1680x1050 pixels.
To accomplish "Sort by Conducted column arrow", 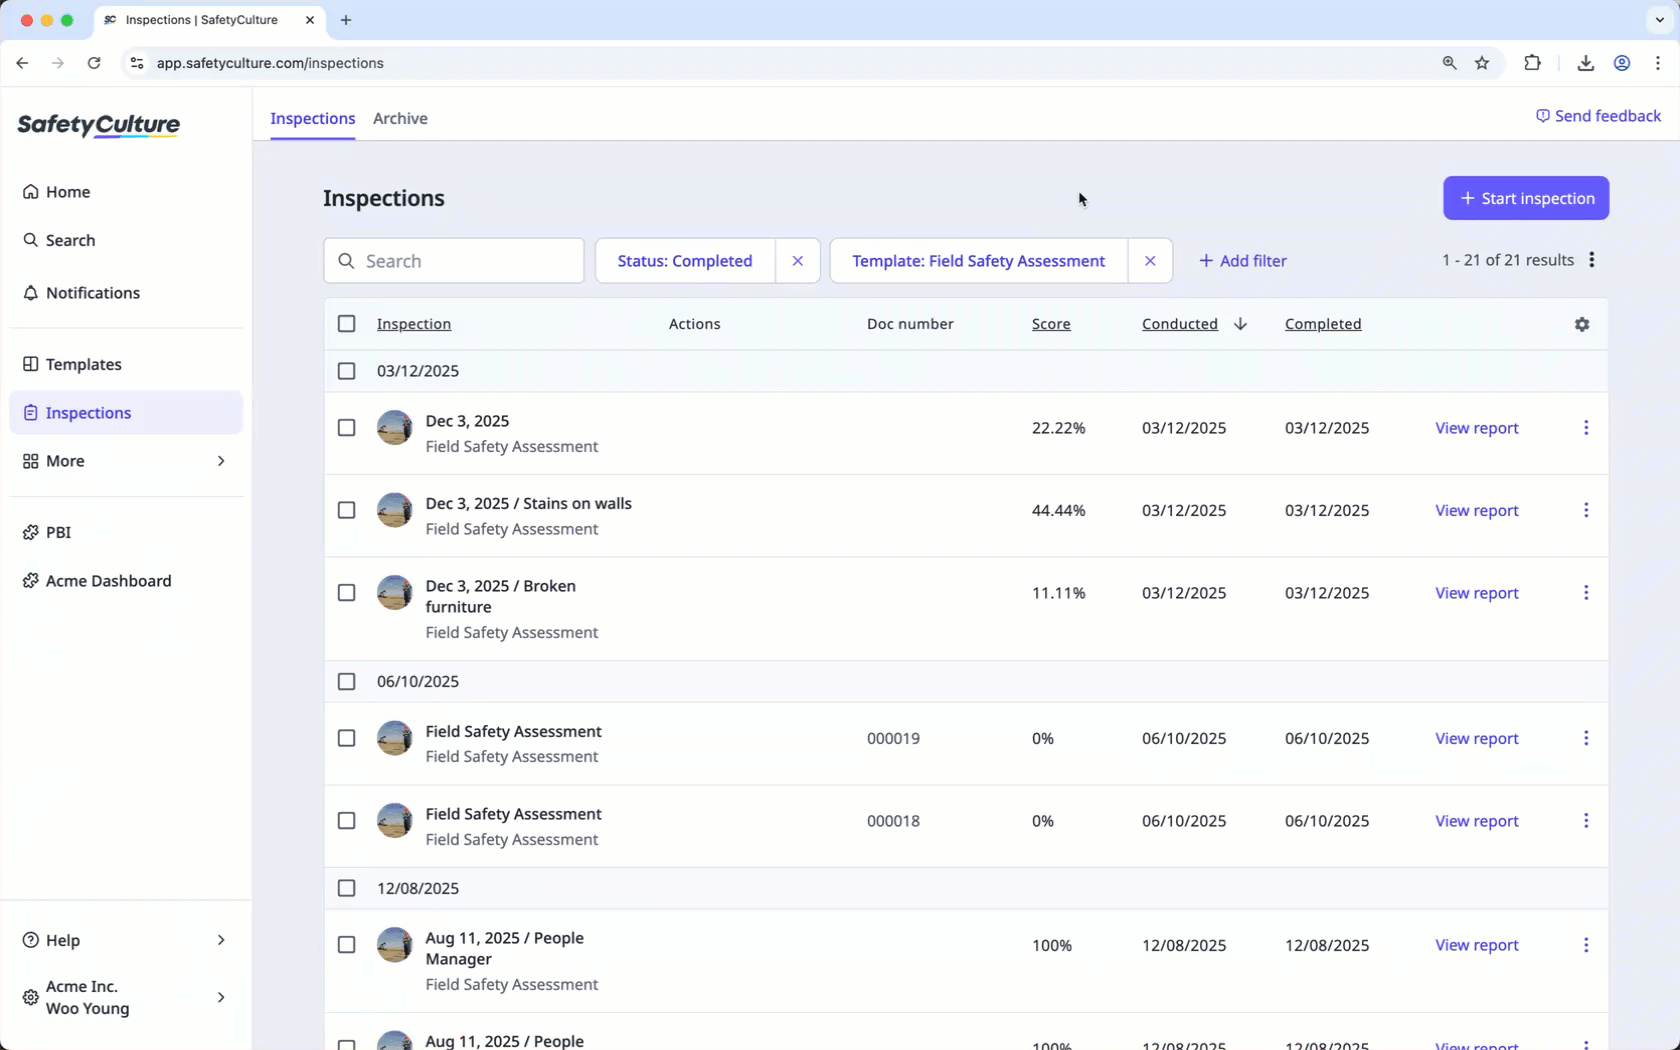I will (1240, 324).
